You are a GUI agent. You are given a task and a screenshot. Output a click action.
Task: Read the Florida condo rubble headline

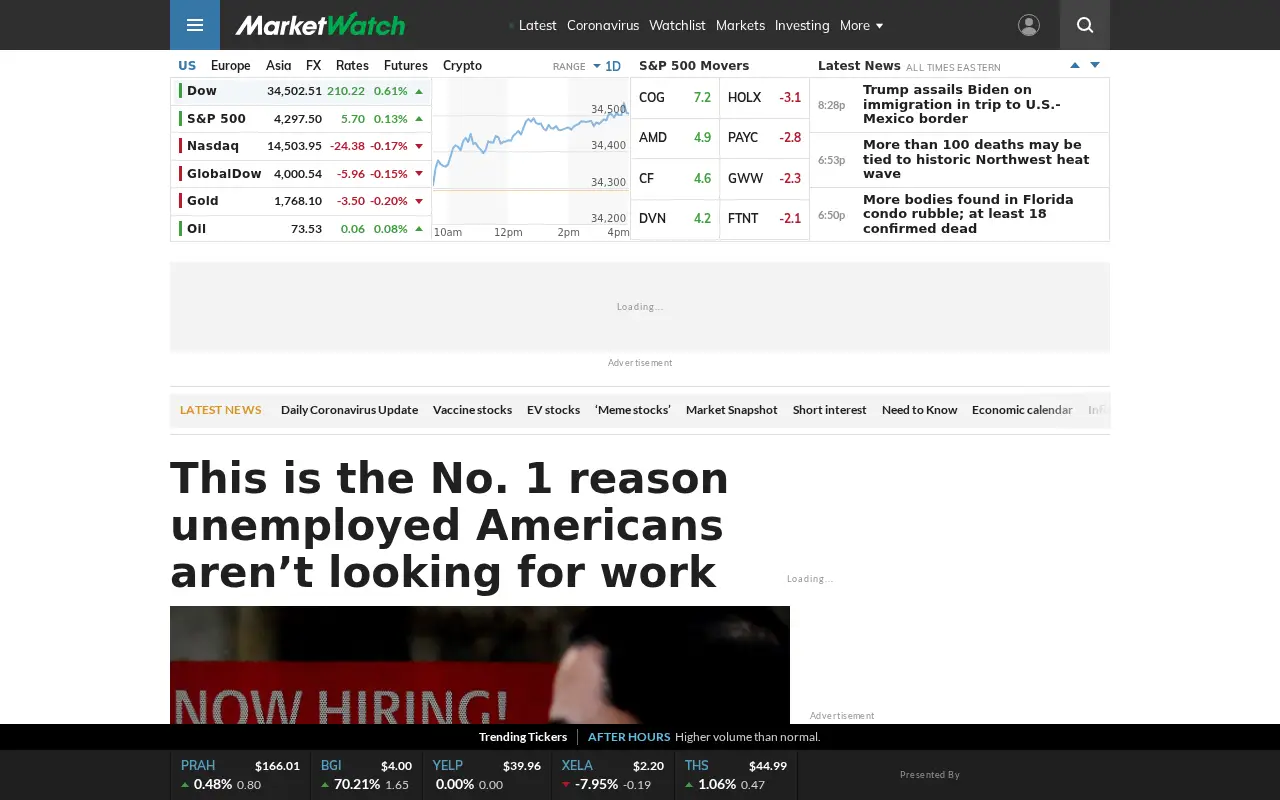click(x=968, y=214)
